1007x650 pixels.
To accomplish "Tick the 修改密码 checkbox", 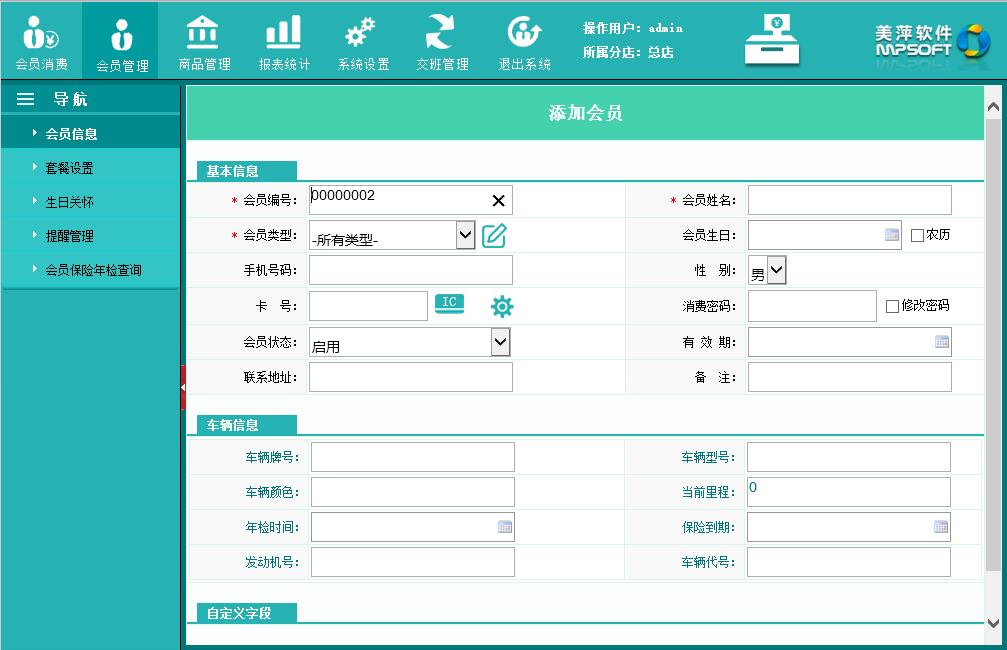I will [892, 306].
